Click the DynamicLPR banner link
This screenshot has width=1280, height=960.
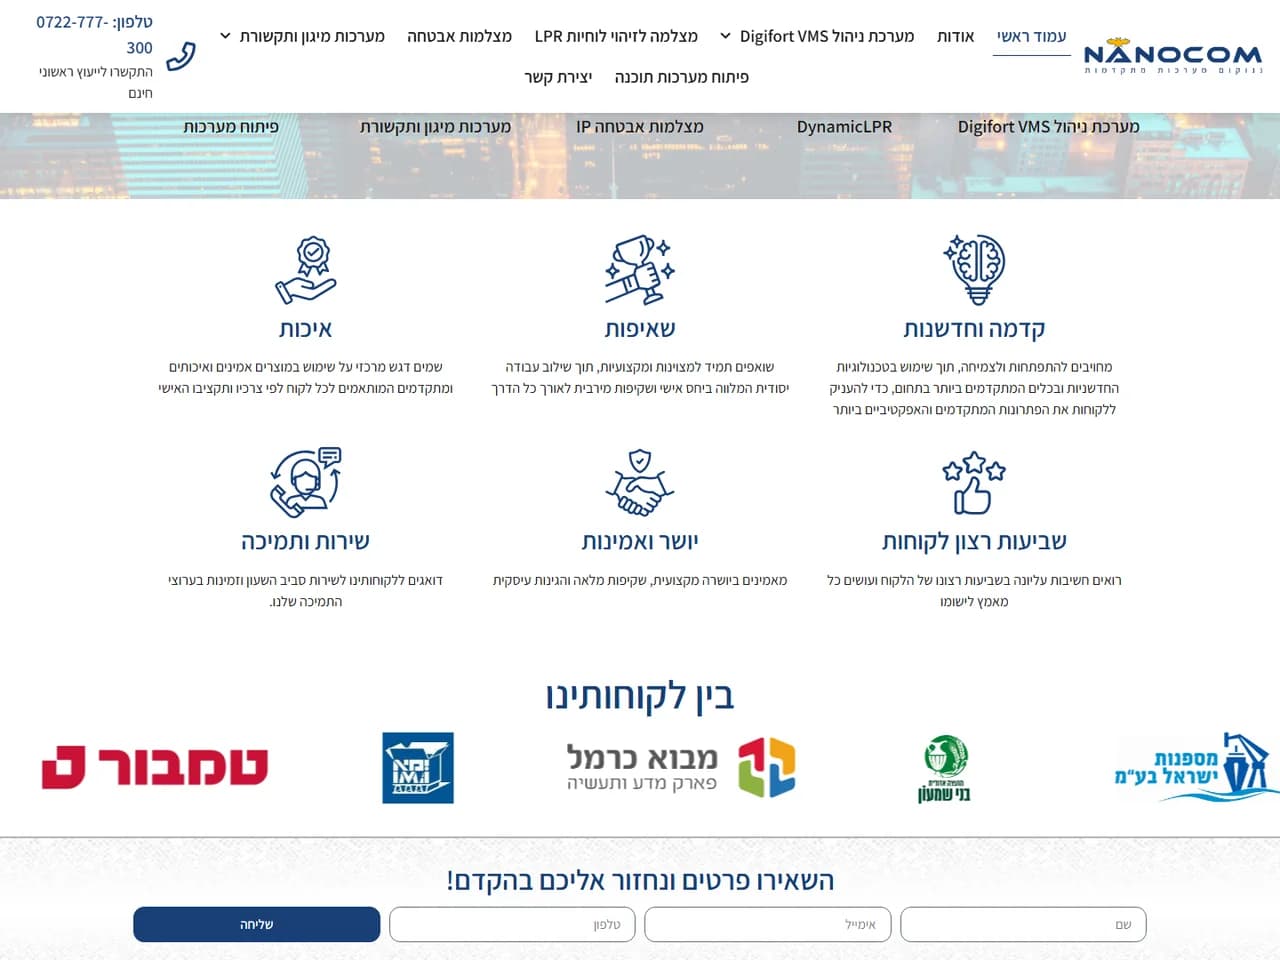(844, 127)
